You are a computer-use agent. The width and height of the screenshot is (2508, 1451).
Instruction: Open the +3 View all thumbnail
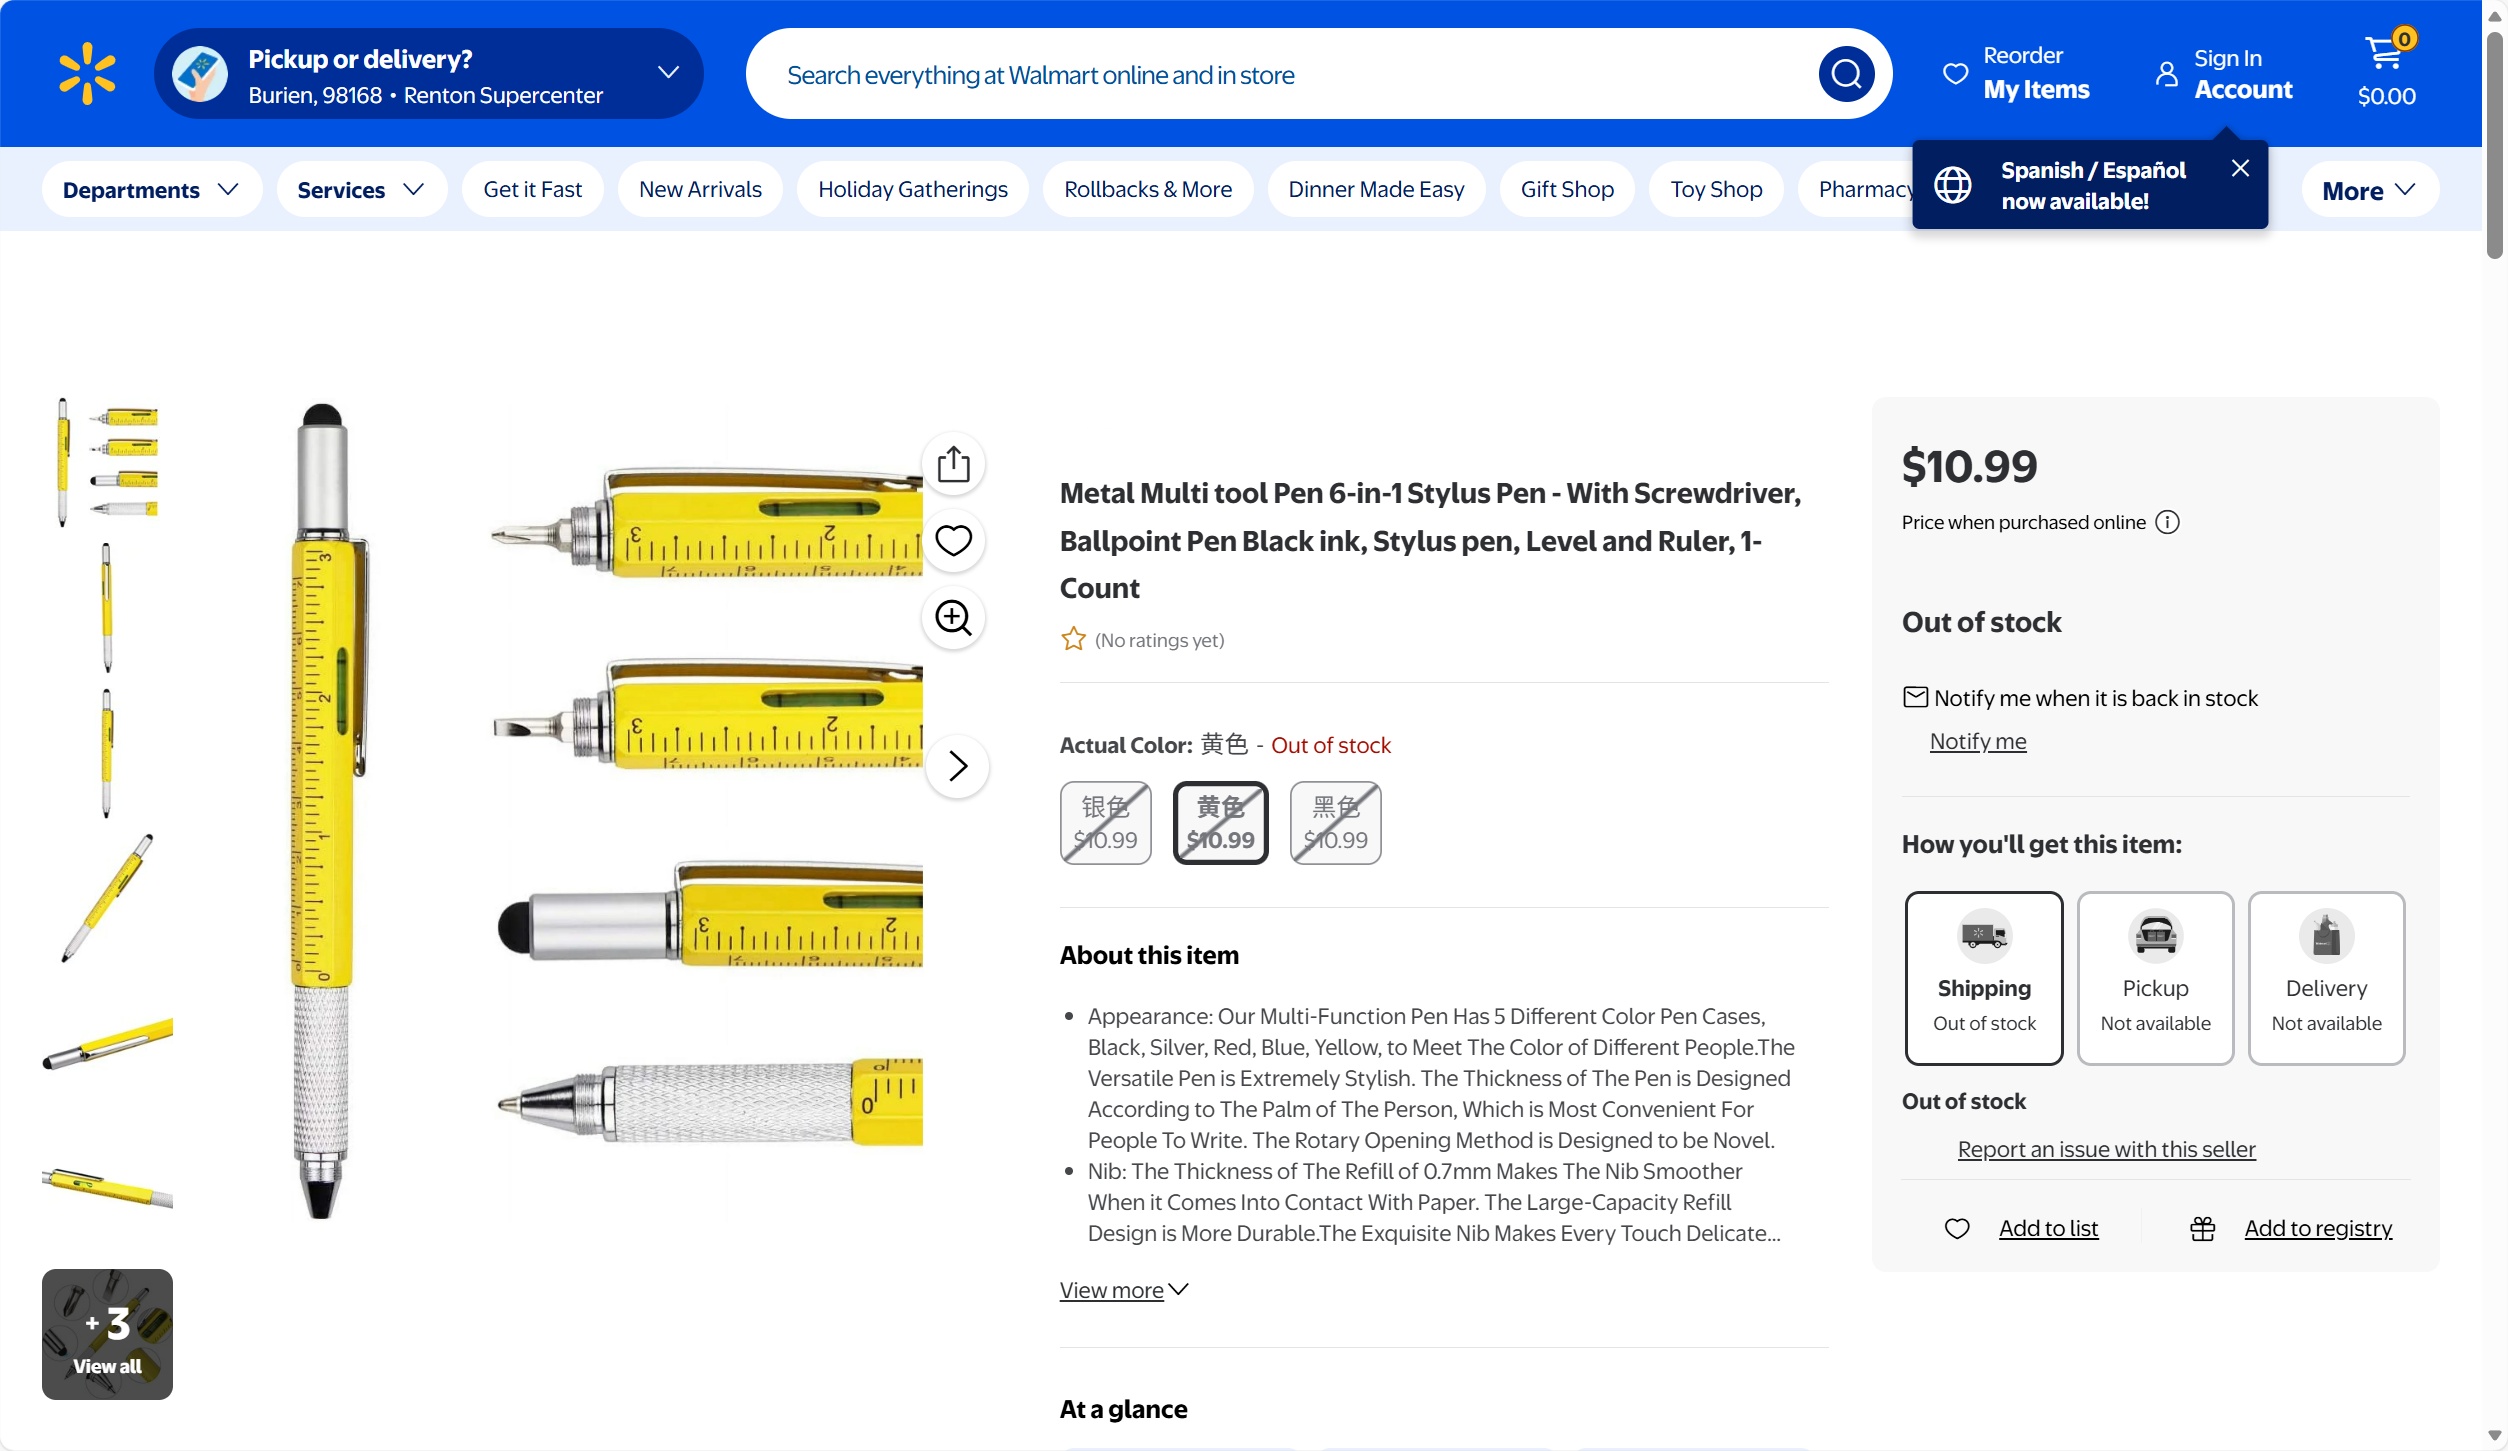point(107,1334)
